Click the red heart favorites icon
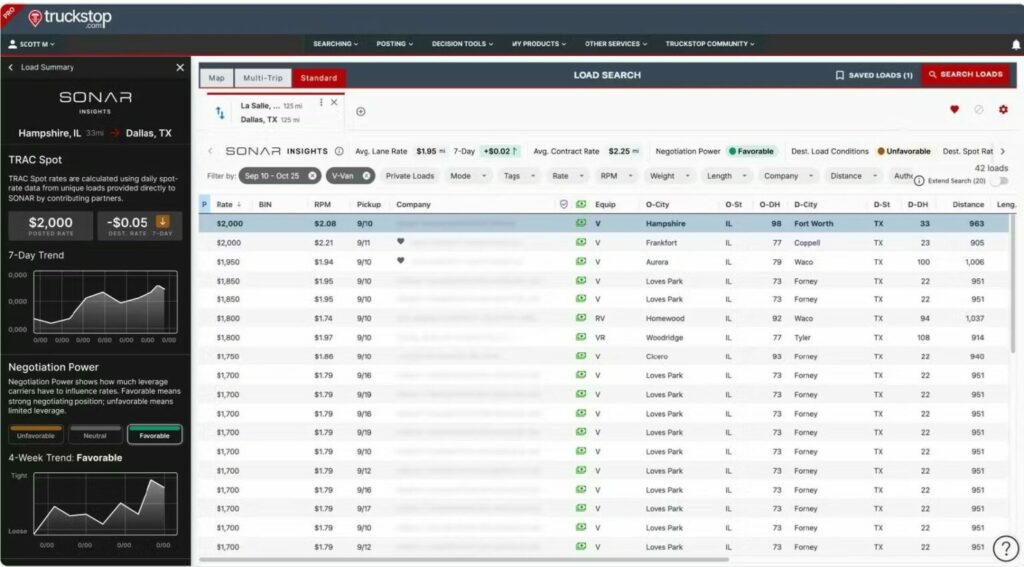 tap(954, 110)
